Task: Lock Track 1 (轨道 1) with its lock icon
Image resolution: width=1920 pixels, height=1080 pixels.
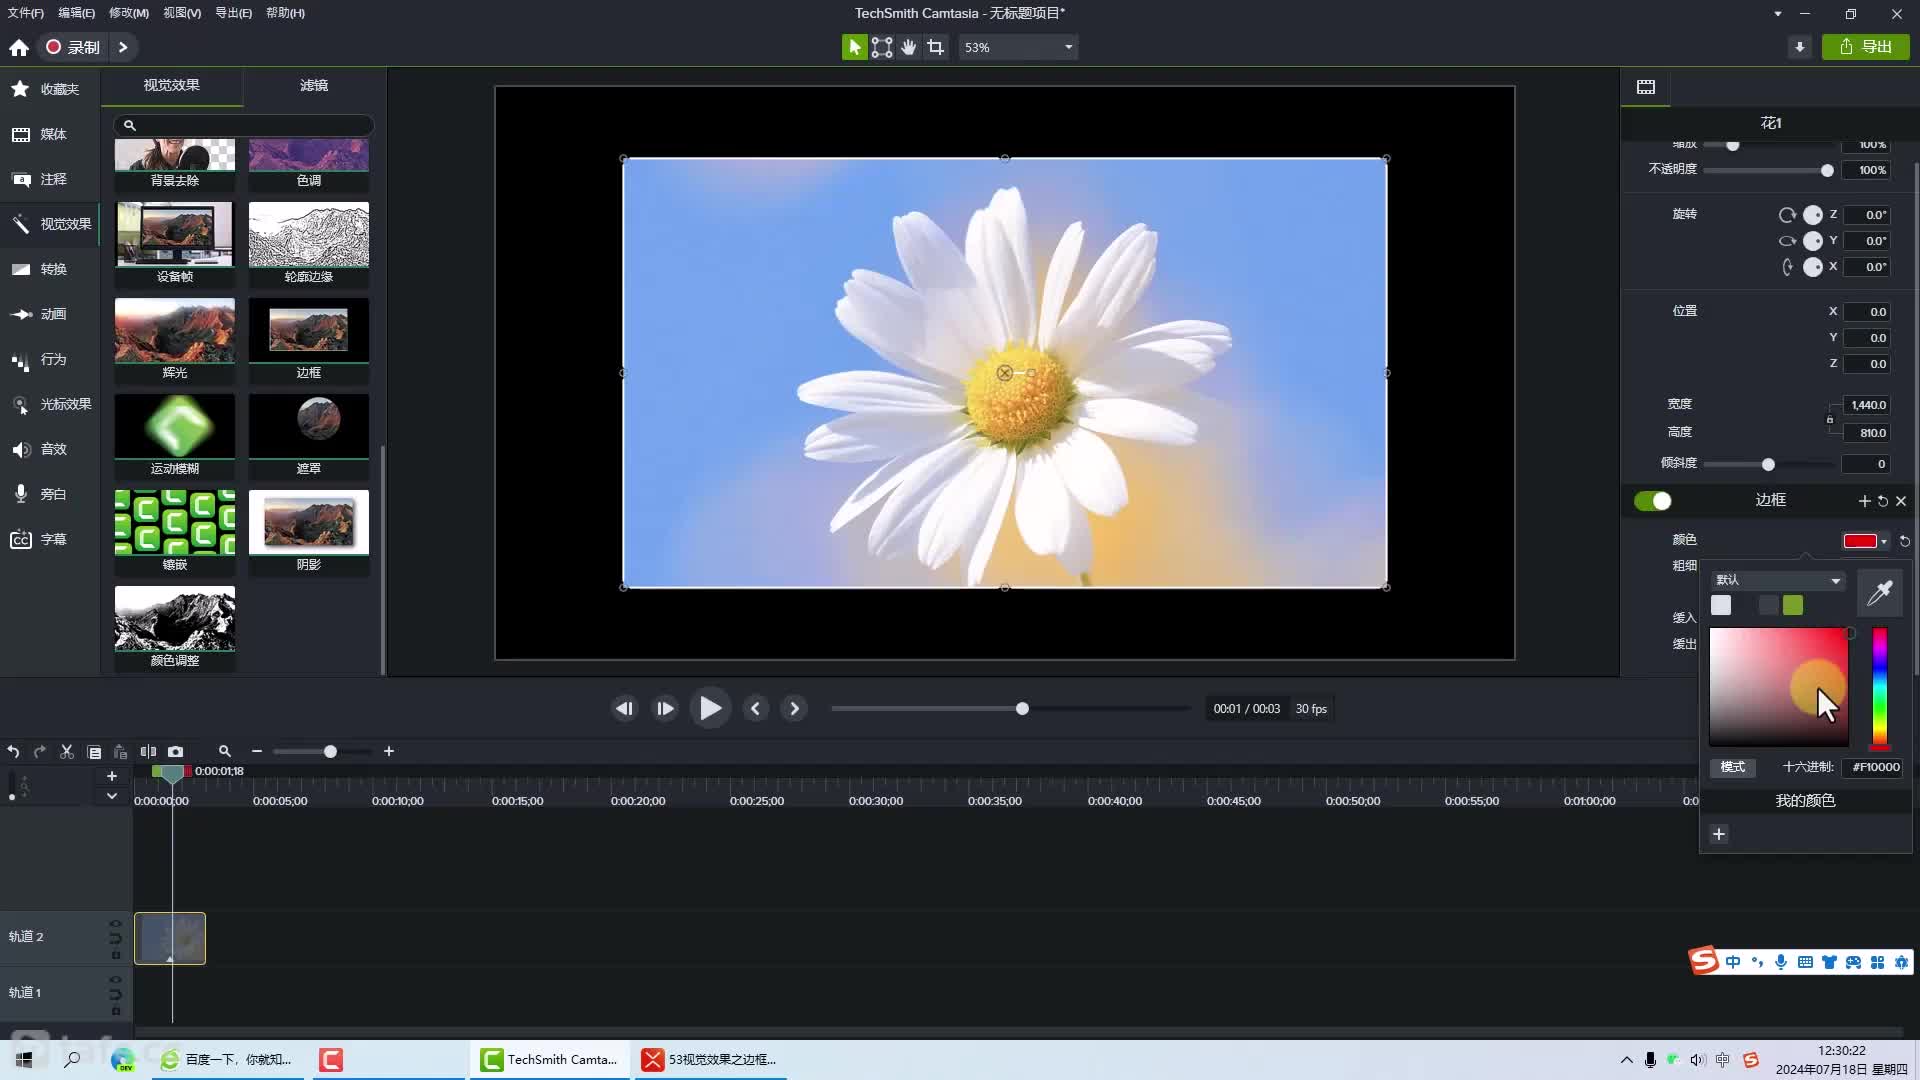Action: (x=115, y=1011)
